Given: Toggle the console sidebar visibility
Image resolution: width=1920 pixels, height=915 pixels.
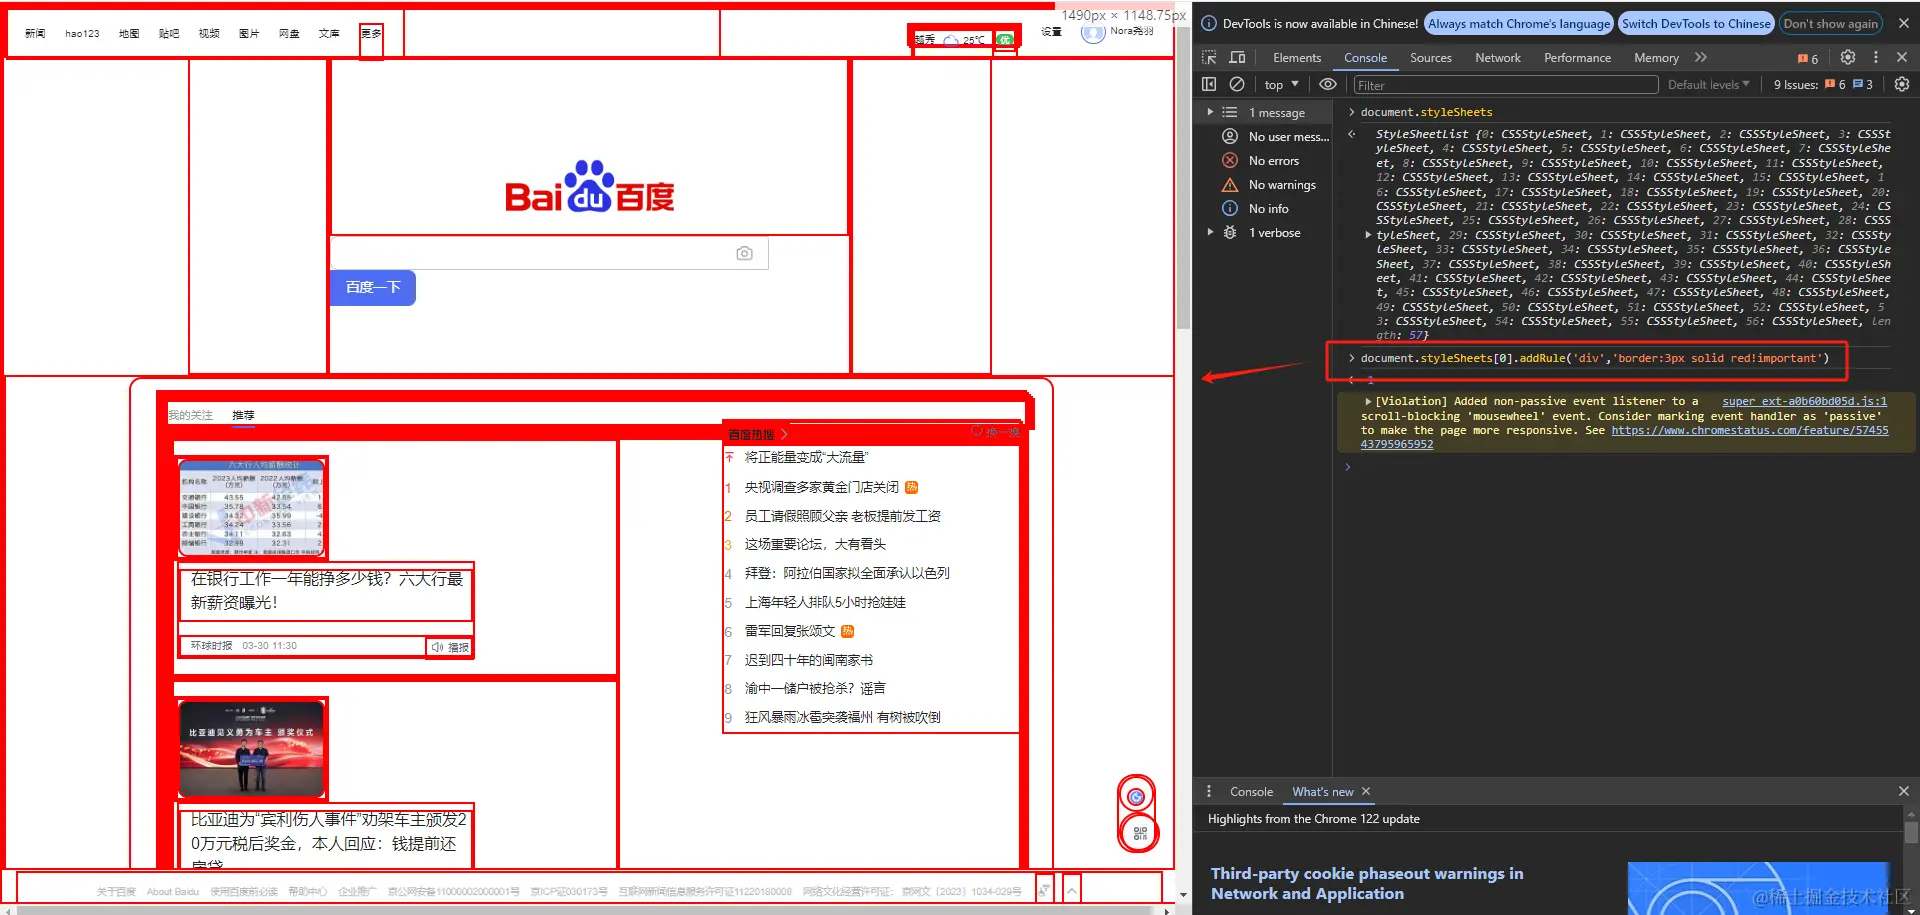Looking at the screenshot, I should coord(1209,84).
